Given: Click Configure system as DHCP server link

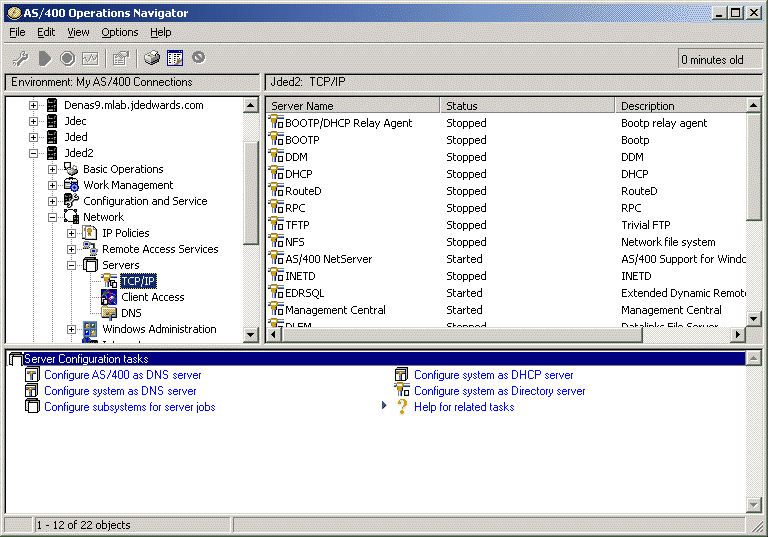Looking at the screenshot, I should [x=493, y=375].
